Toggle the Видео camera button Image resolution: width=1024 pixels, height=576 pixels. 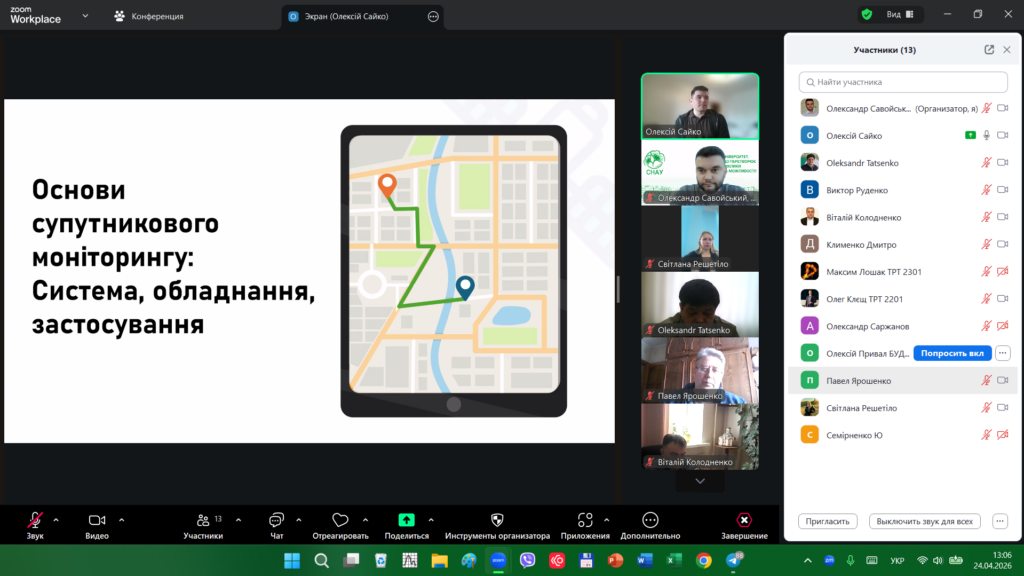tap(97, 520)
